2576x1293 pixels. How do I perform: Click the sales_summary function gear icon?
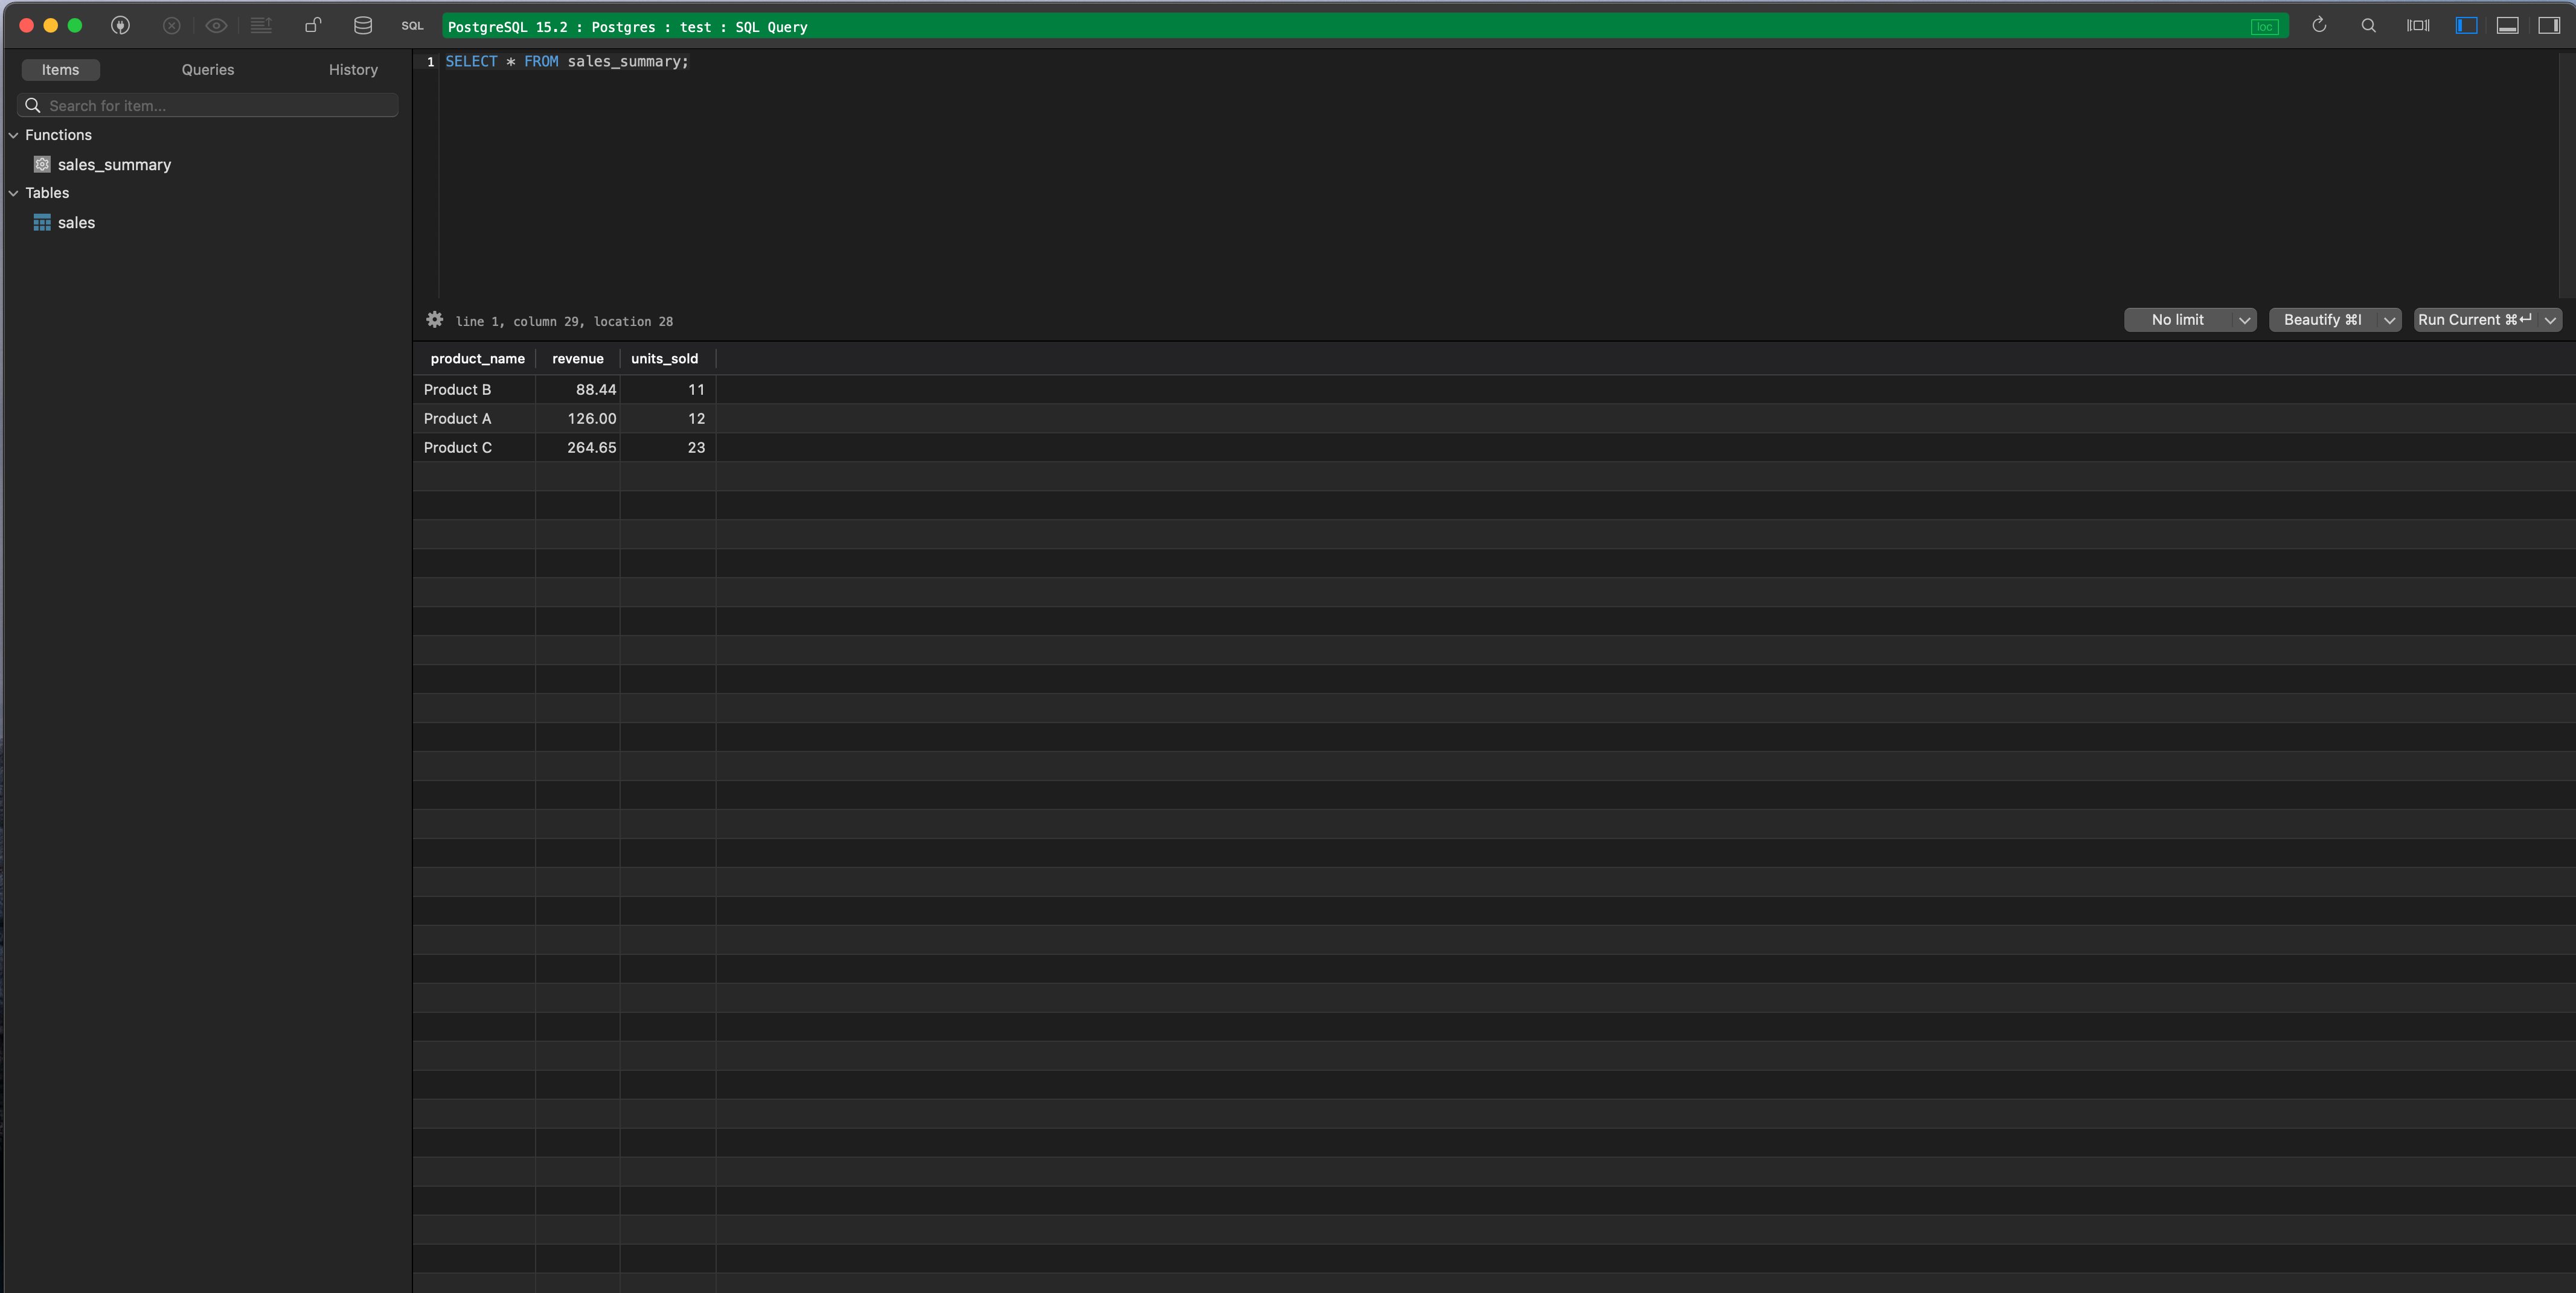click(42, 164)
